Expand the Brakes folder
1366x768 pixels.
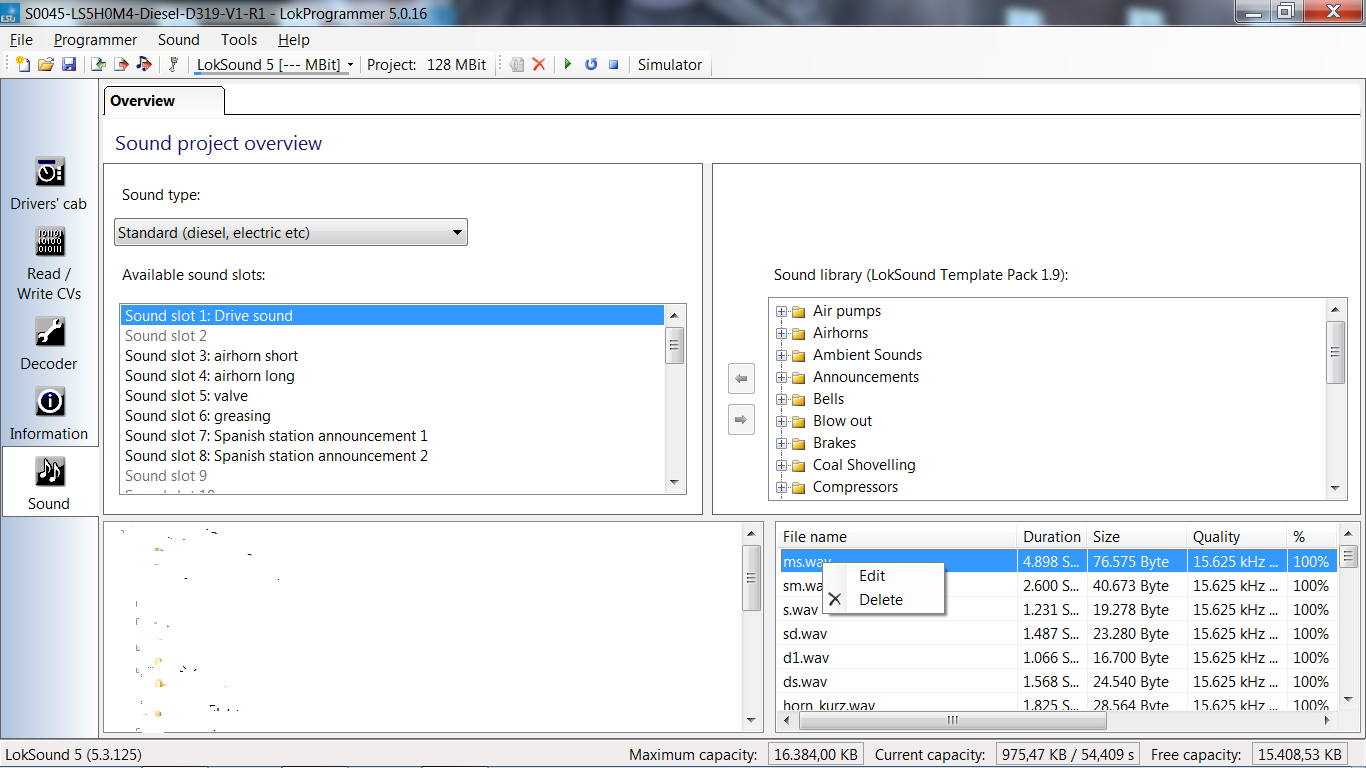(x=781, y=443)
